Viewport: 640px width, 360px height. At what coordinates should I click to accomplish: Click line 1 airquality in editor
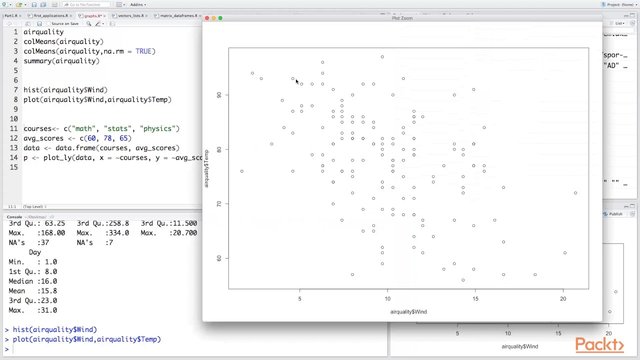43,32
